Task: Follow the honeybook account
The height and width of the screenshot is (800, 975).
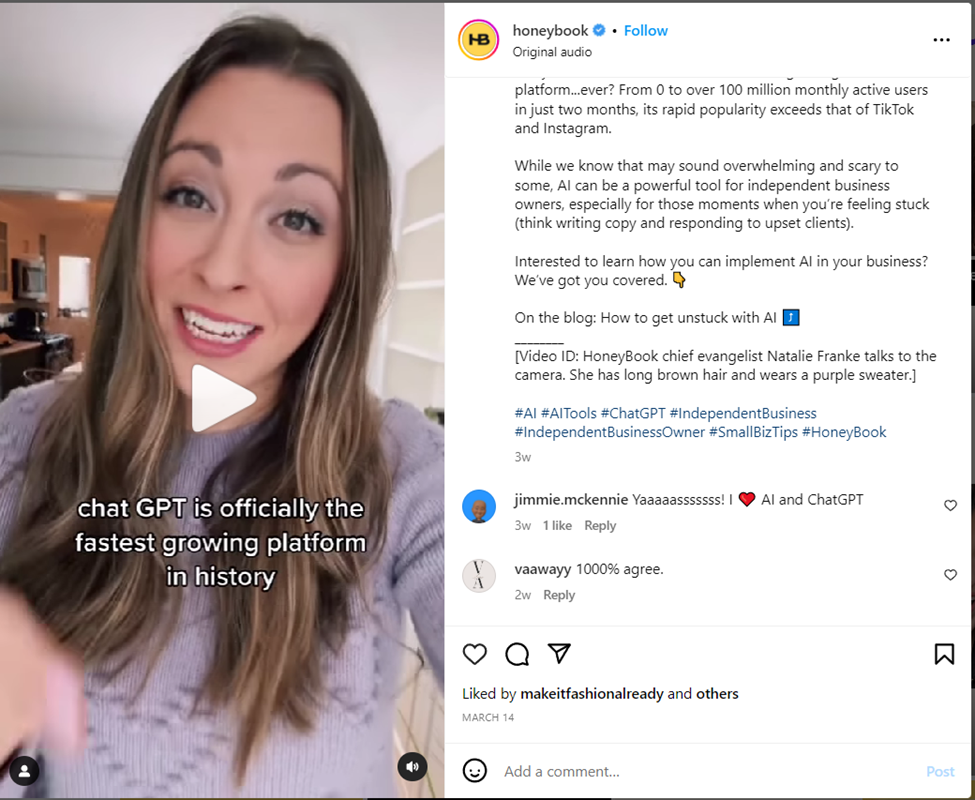Action: [645, 30]
